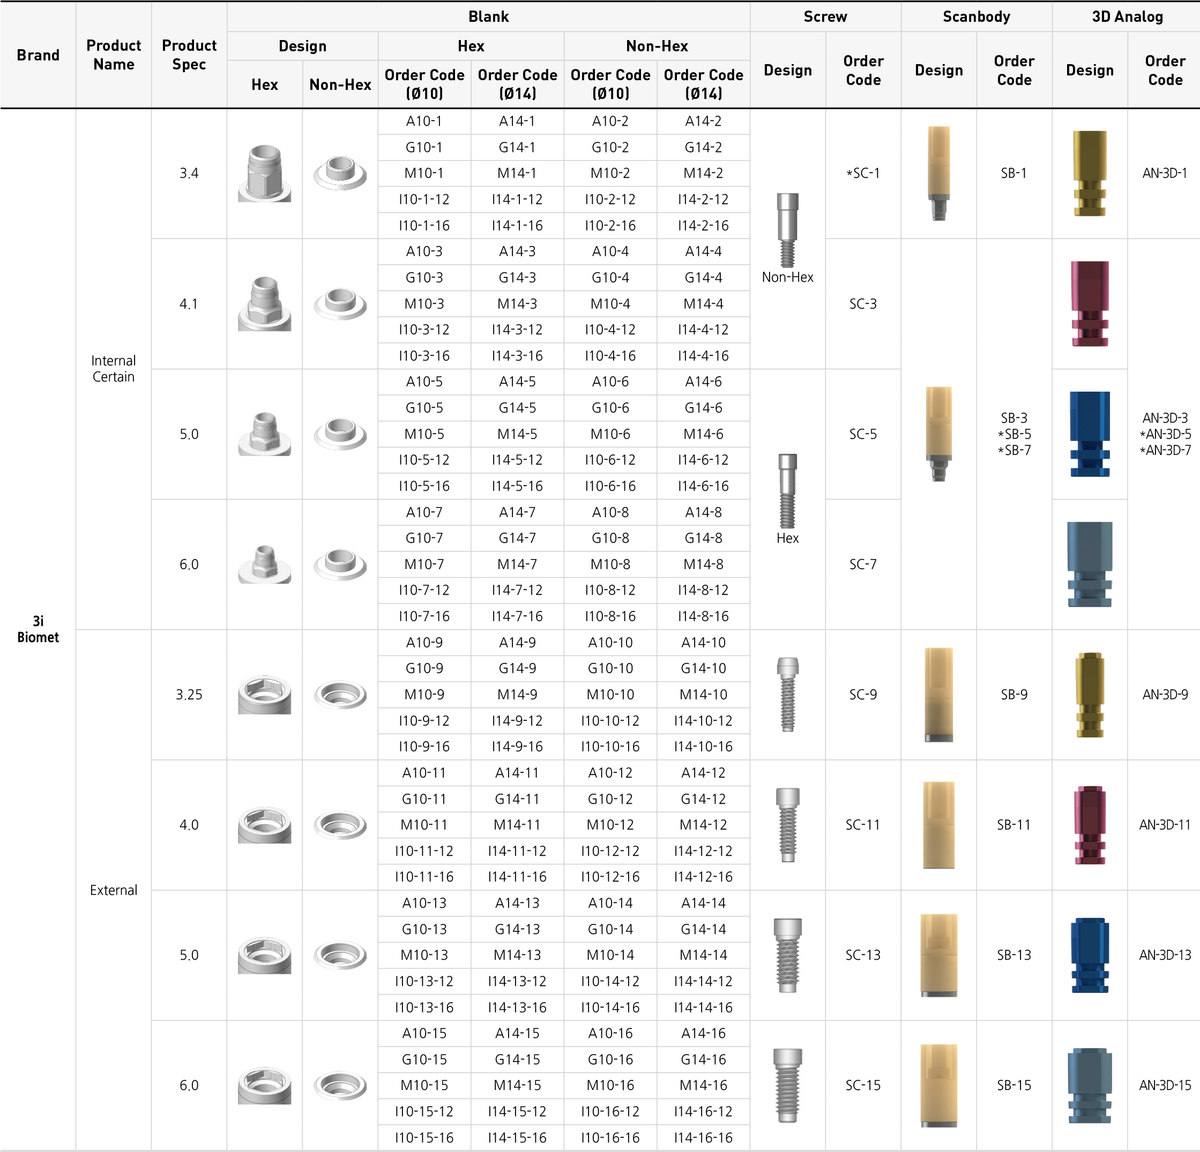
Task: Click order code A10-1
Action: click(x=424, y=121)
